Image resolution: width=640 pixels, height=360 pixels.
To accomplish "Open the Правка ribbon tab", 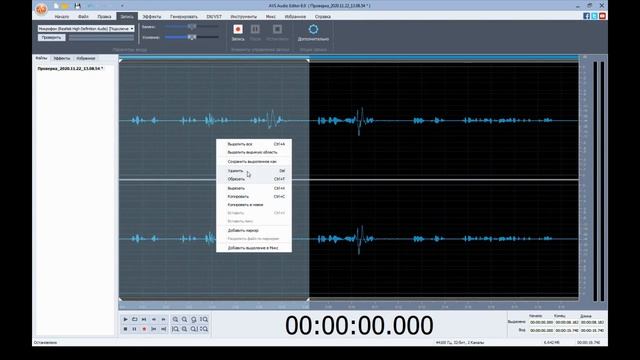I will [104, 17].
